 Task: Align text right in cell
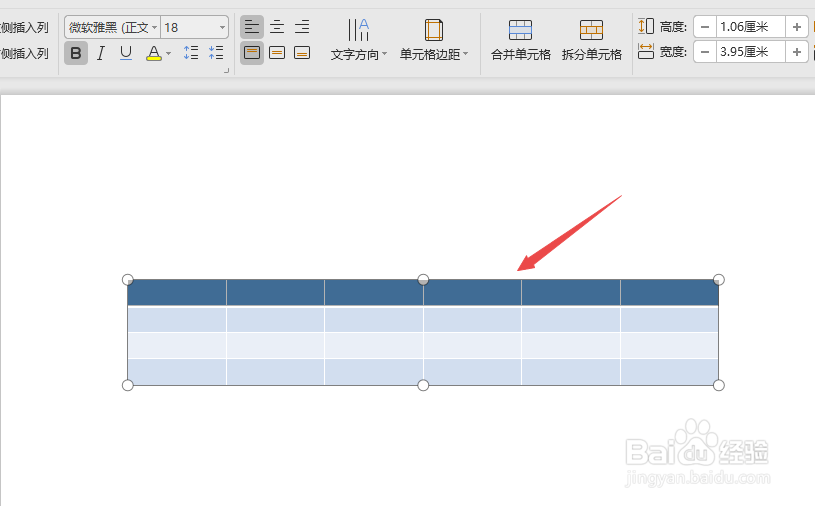click(x=302, y=27)
